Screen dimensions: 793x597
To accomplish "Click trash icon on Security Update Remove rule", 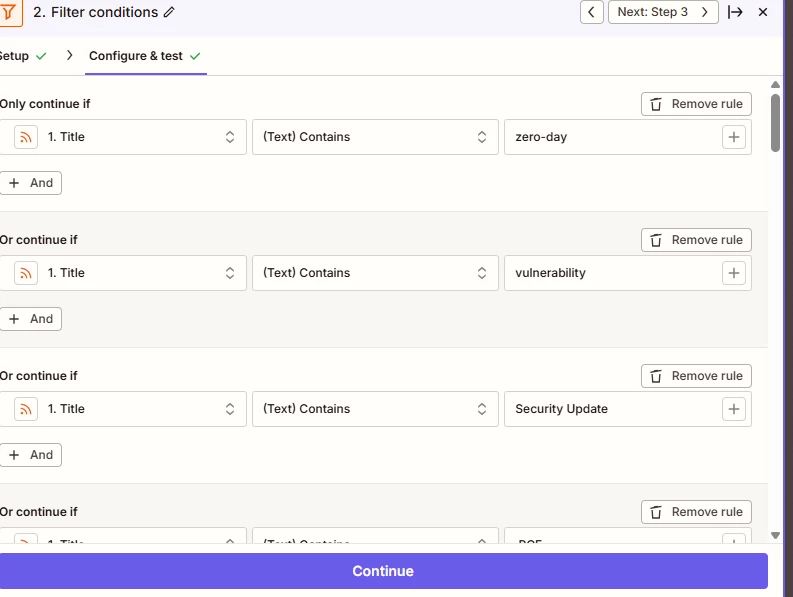I will (x=656, y=376).
